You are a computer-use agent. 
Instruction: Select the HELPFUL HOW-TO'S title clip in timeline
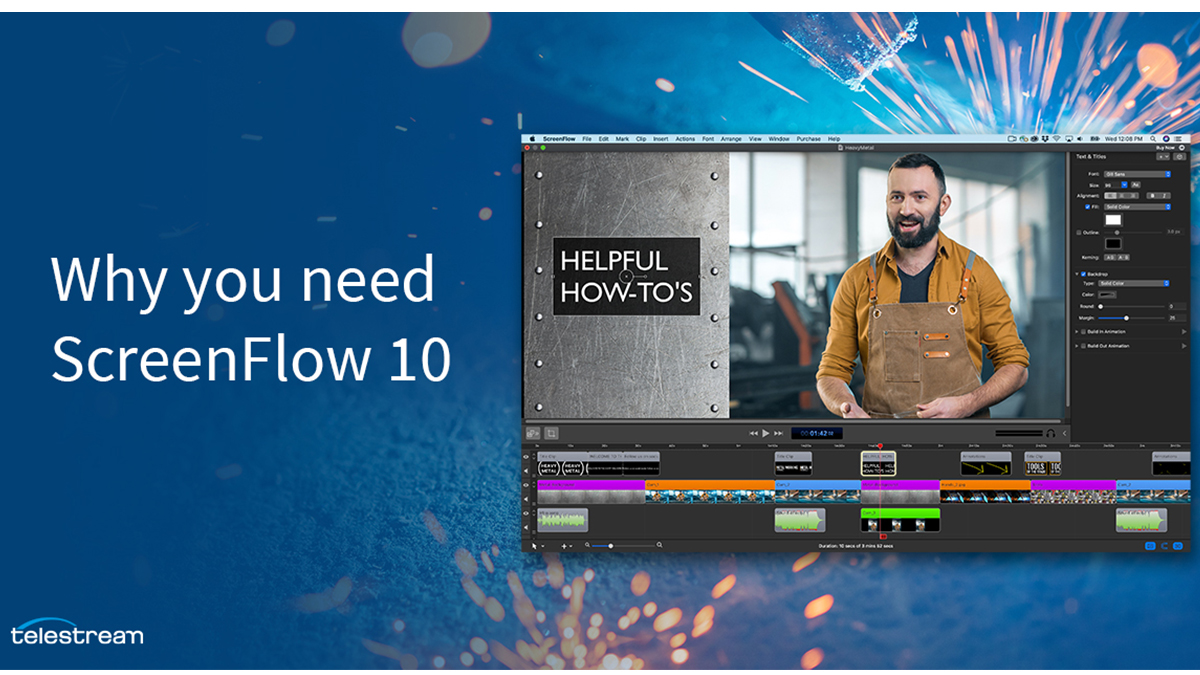[878, 464]
